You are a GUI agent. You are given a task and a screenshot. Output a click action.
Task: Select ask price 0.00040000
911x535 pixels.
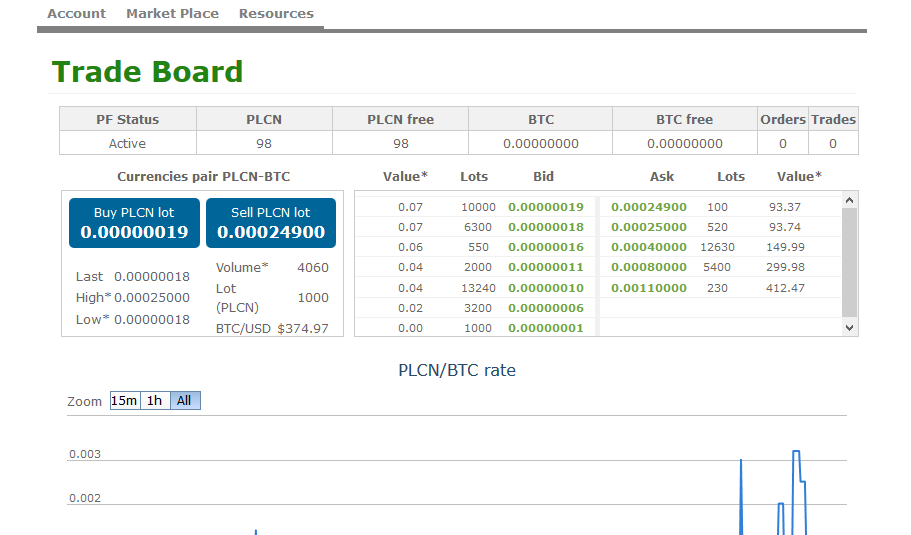tap(649, 247)
